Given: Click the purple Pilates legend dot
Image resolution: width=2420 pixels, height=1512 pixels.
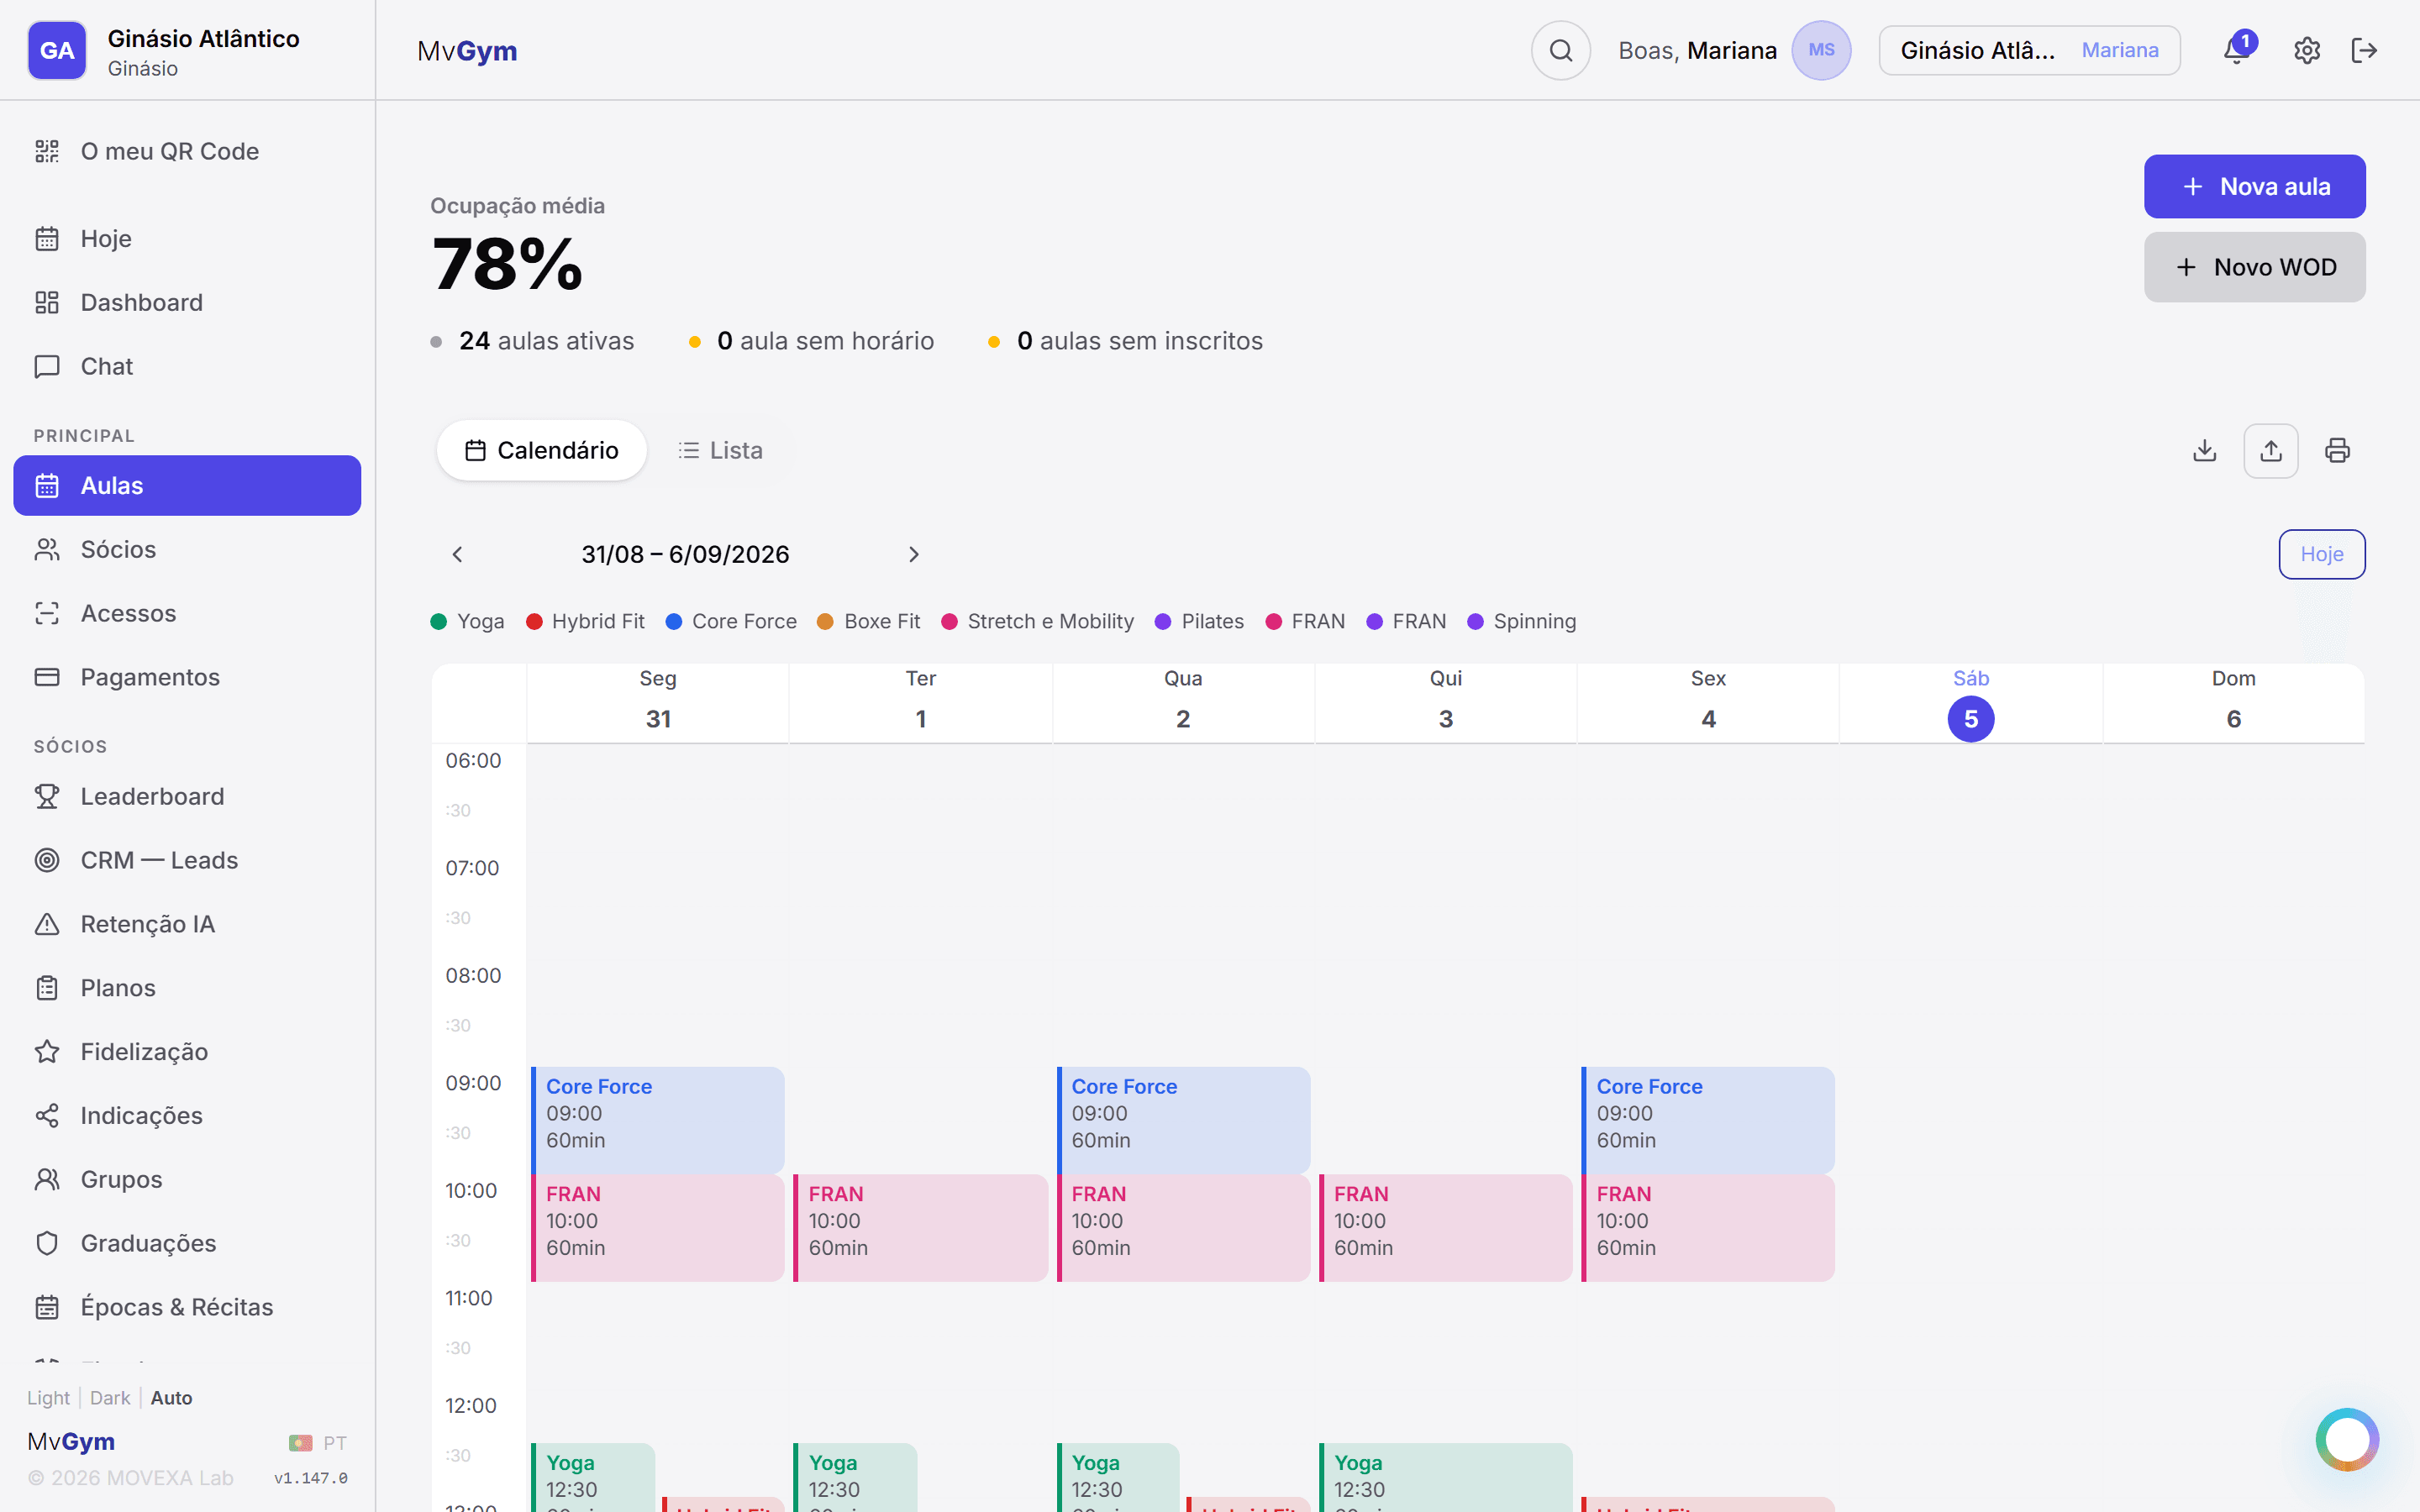Looking at the screenshot, I should pyautogui.click(x=1163, y=621).
